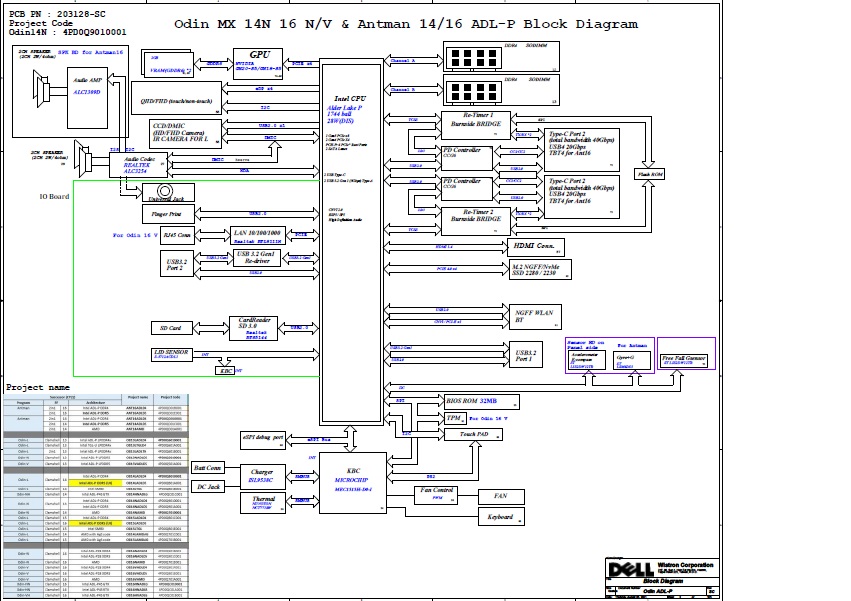851x601 pixels.
Task: Select the Audio AMP ALC1309D block
Action: (87, 98)
